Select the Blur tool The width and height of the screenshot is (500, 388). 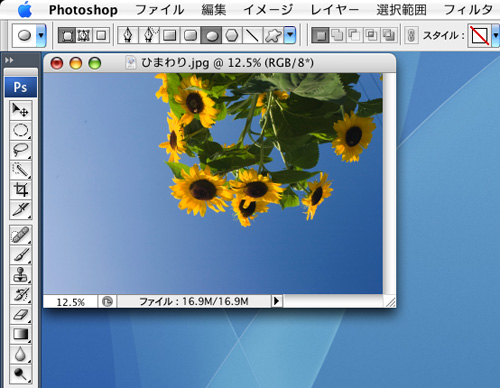[x=21, y=354]
